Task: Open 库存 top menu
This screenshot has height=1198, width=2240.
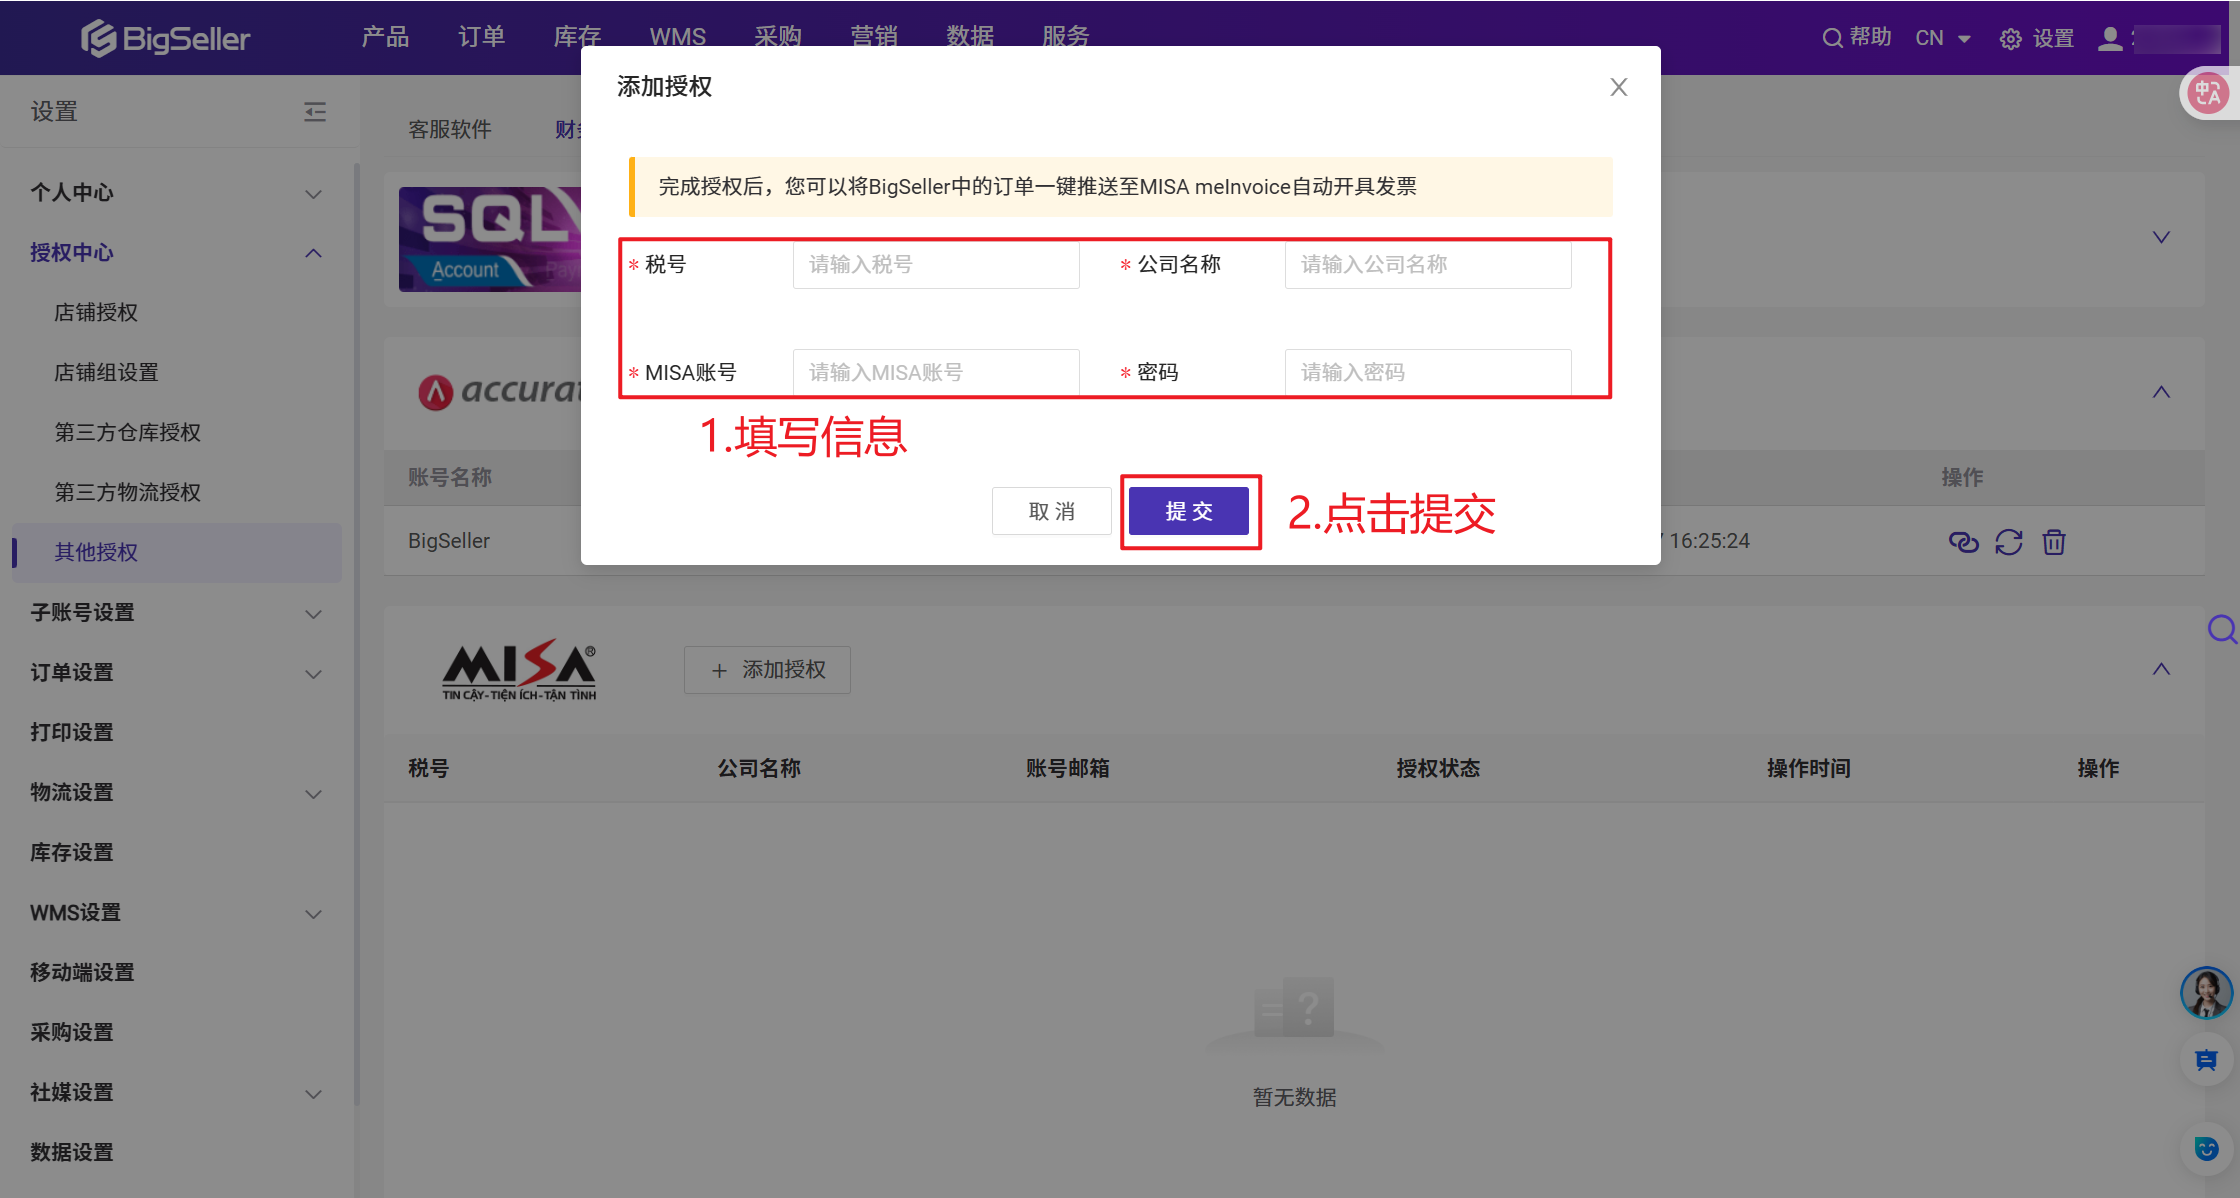Action: click(577, 37)
